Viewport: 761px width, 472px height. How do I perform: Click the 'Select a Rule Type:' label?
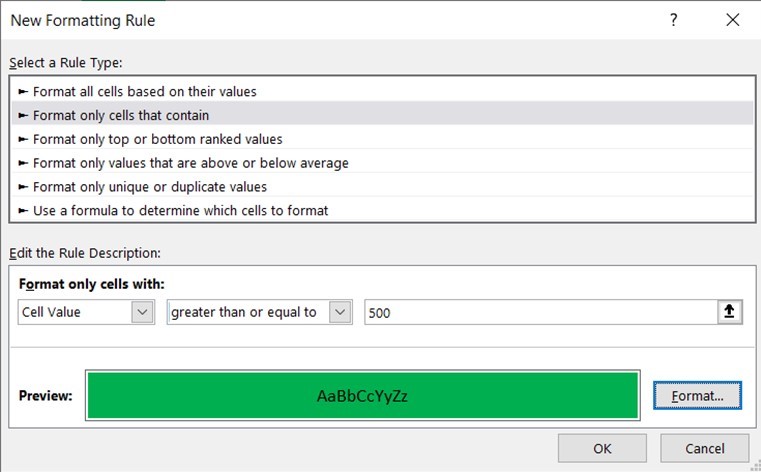66,62
